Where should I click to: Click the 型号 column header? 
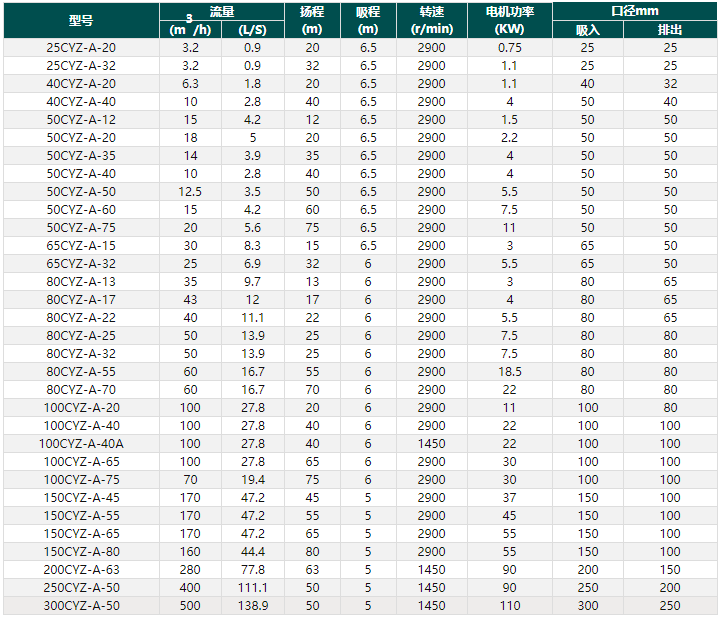tap(81, 20)
